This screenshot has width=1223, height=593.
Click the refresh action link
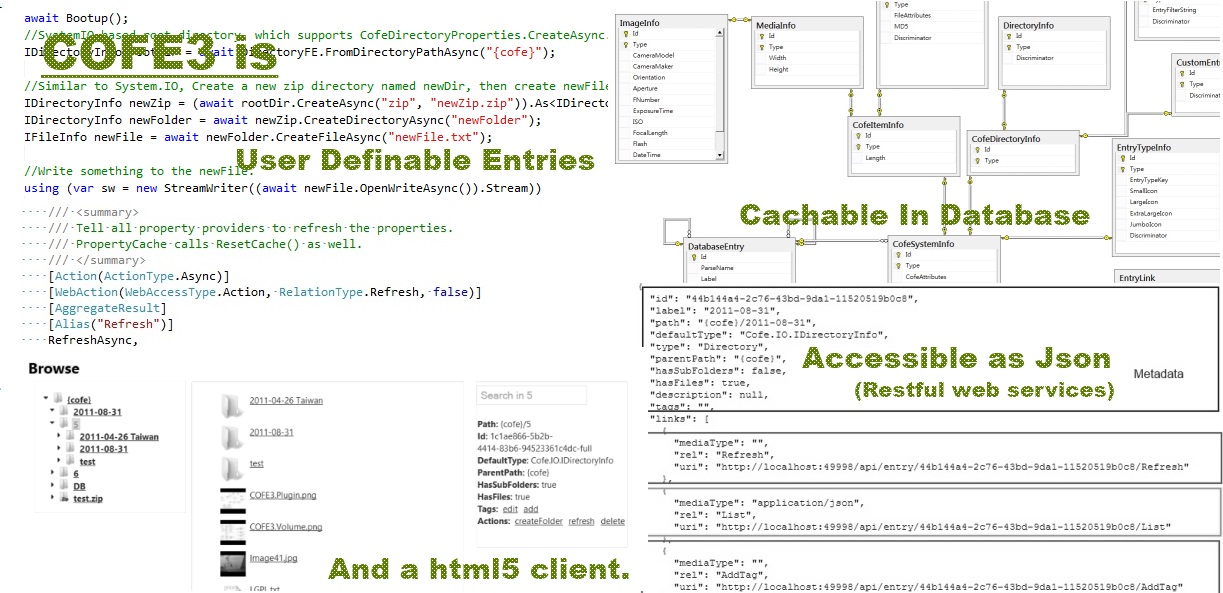(x=581, y=521)
